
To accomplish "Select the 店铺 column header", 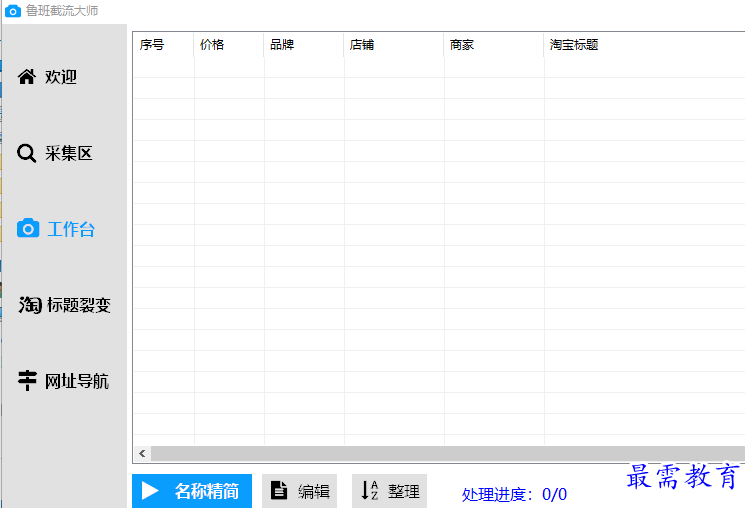I will click(x=362, y=45).
